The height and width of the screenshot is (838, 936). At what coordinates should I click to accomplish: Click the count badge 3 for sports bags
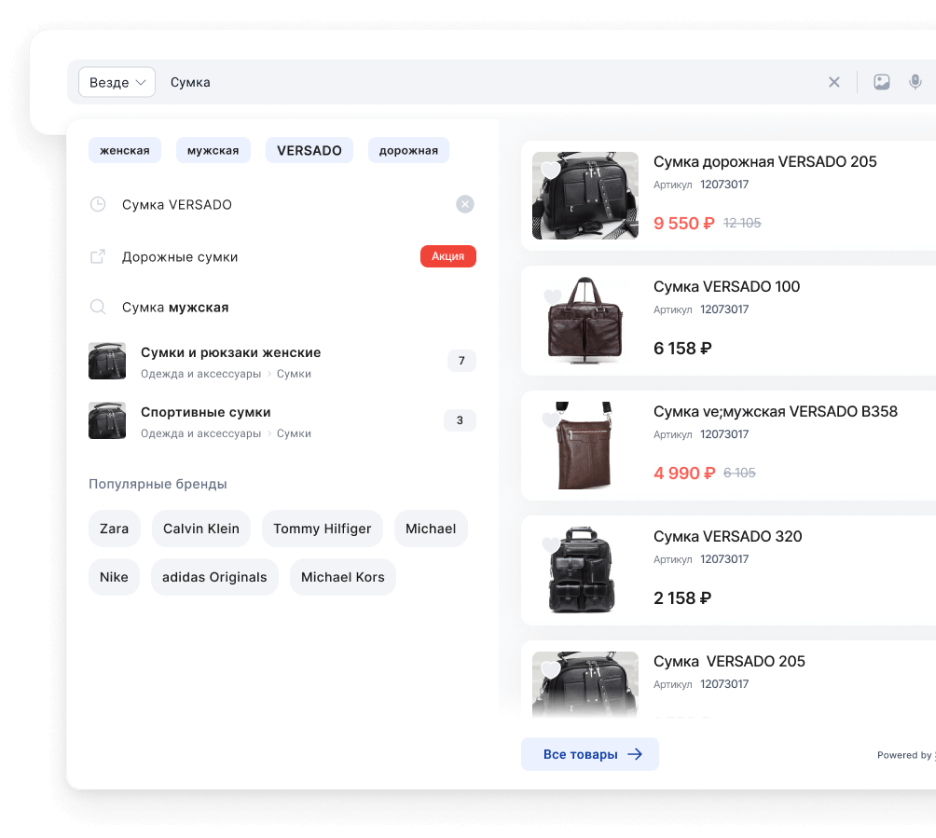click(x=460, y=420)
